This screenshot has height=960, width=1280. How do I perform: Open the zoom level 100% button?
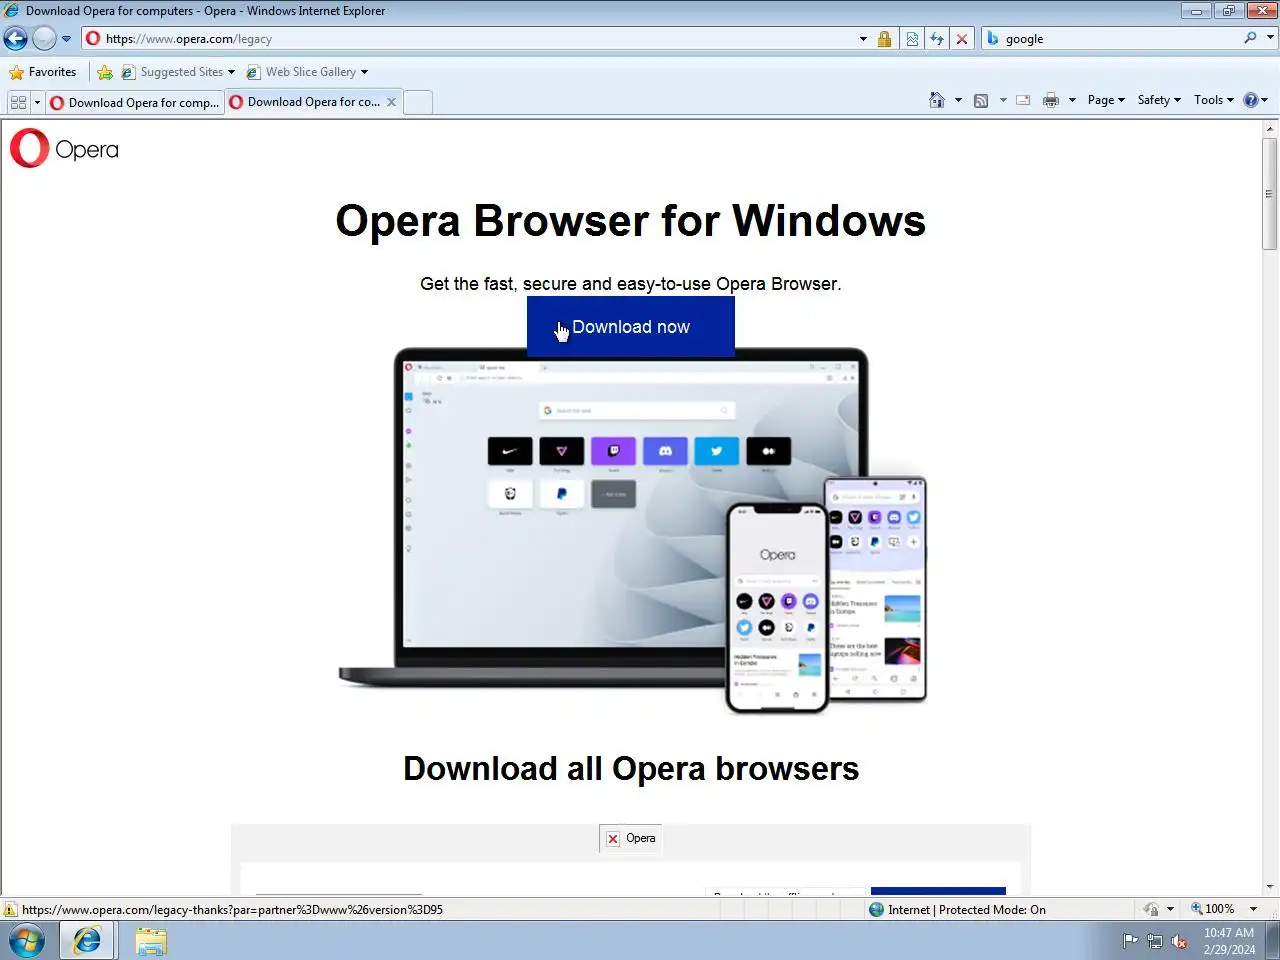coord(1212,909)
